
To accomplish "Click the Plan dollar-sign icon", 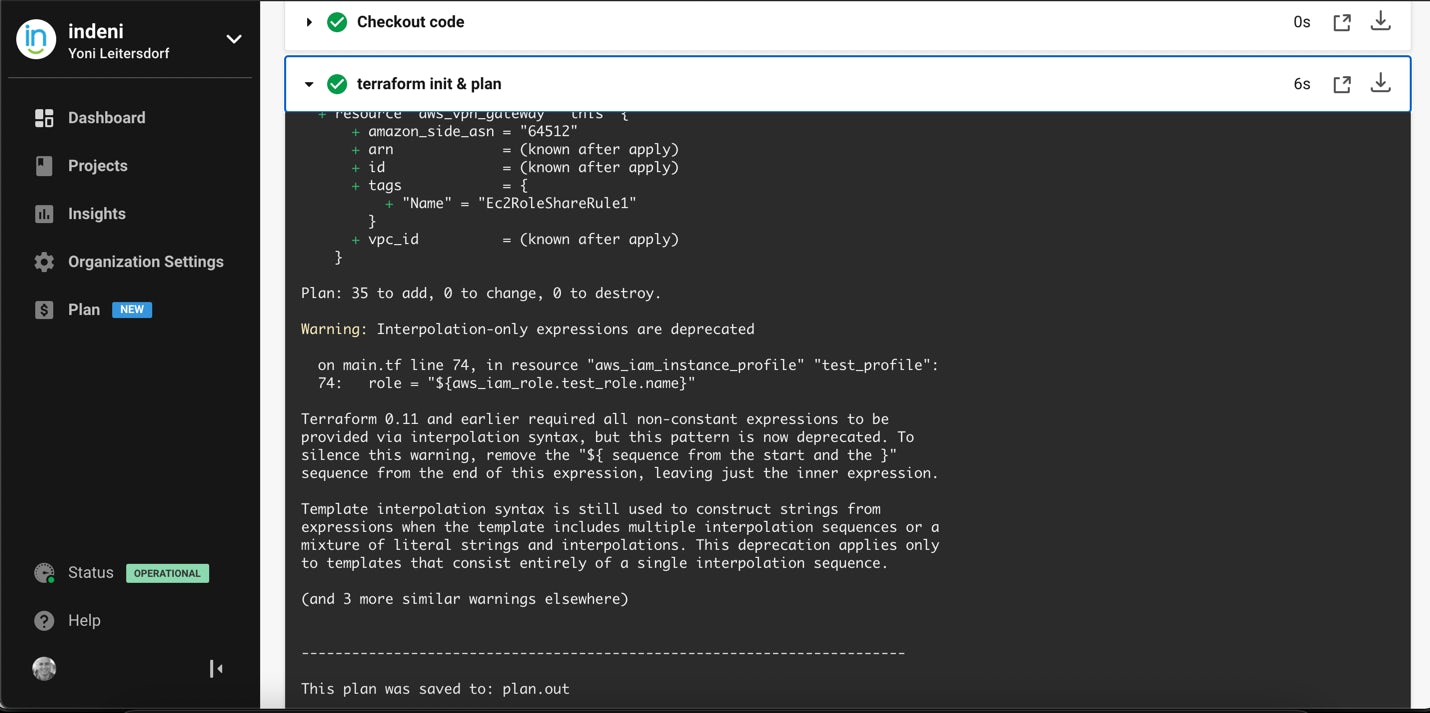I will [x=44, y=309].
